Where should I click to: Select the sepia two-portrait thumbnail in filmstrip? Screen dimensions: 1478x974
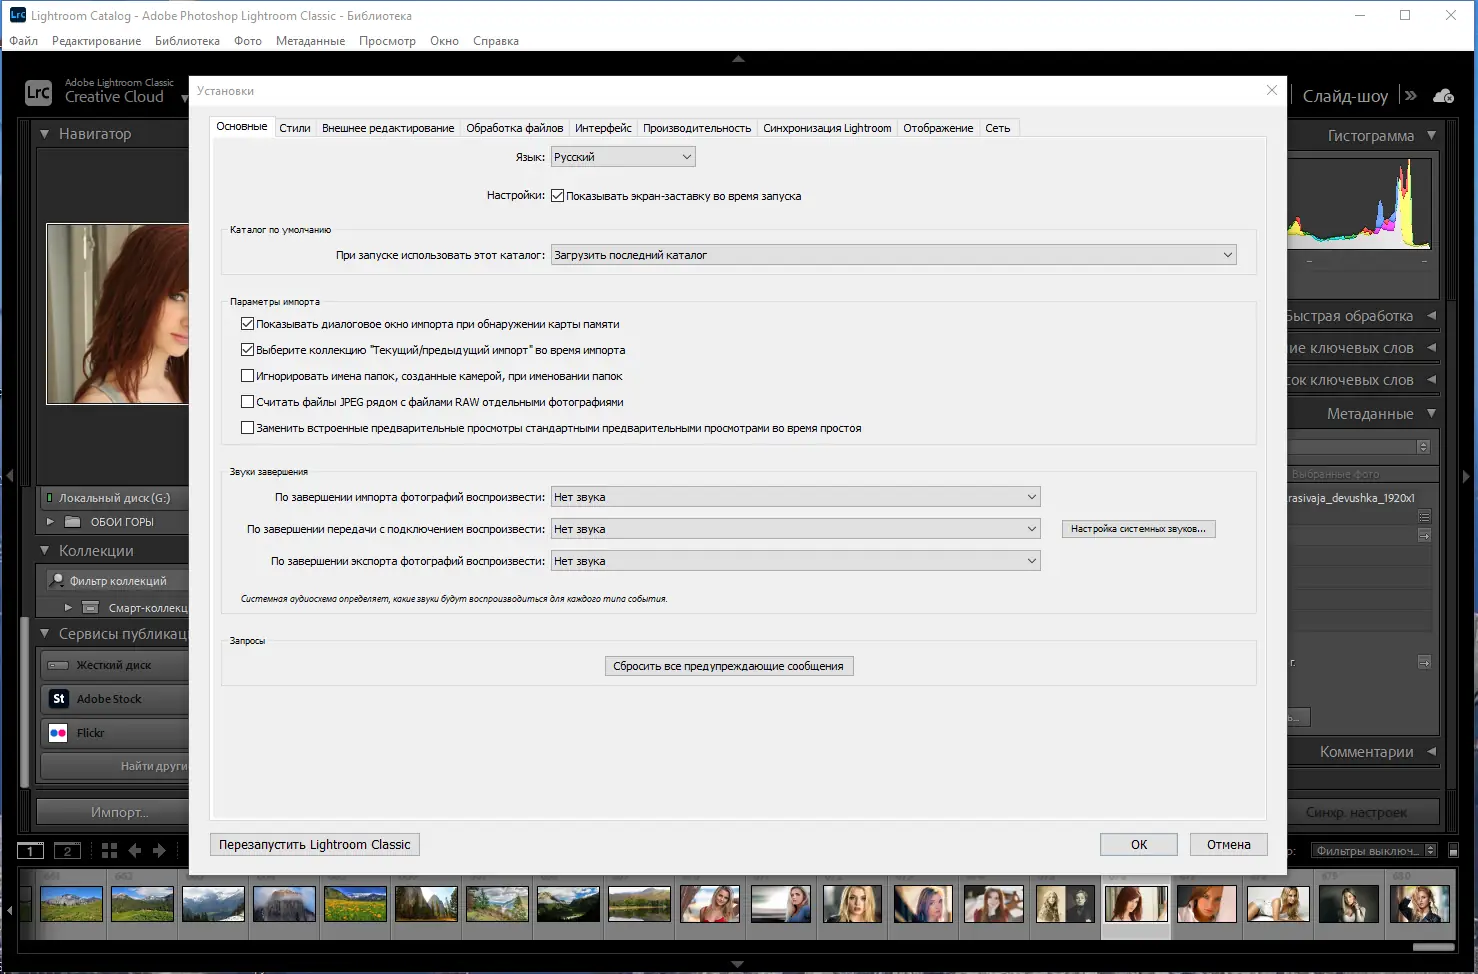[x=1065, y=904]
